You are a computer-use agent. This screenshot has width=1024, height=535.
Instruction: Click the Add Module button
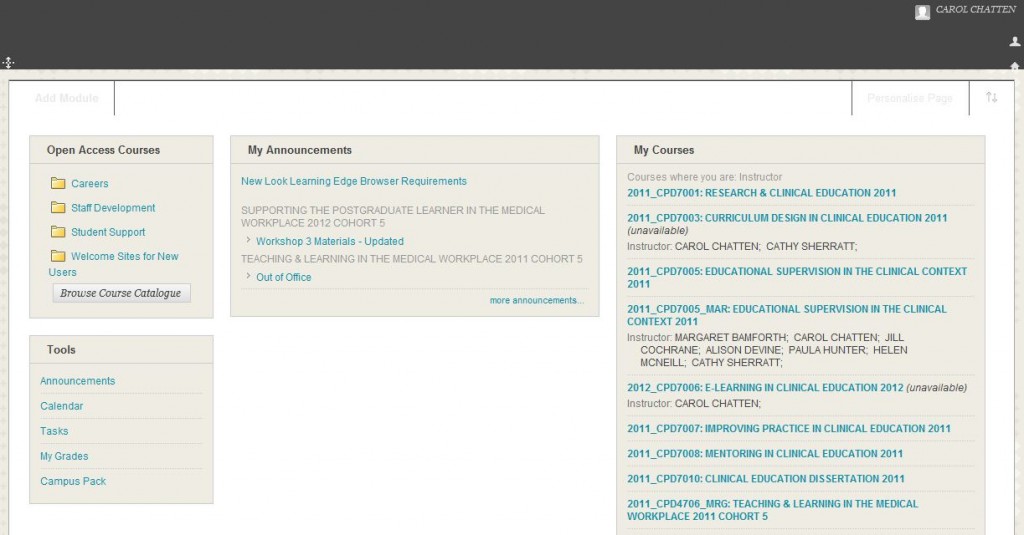[x=66, y=98]
